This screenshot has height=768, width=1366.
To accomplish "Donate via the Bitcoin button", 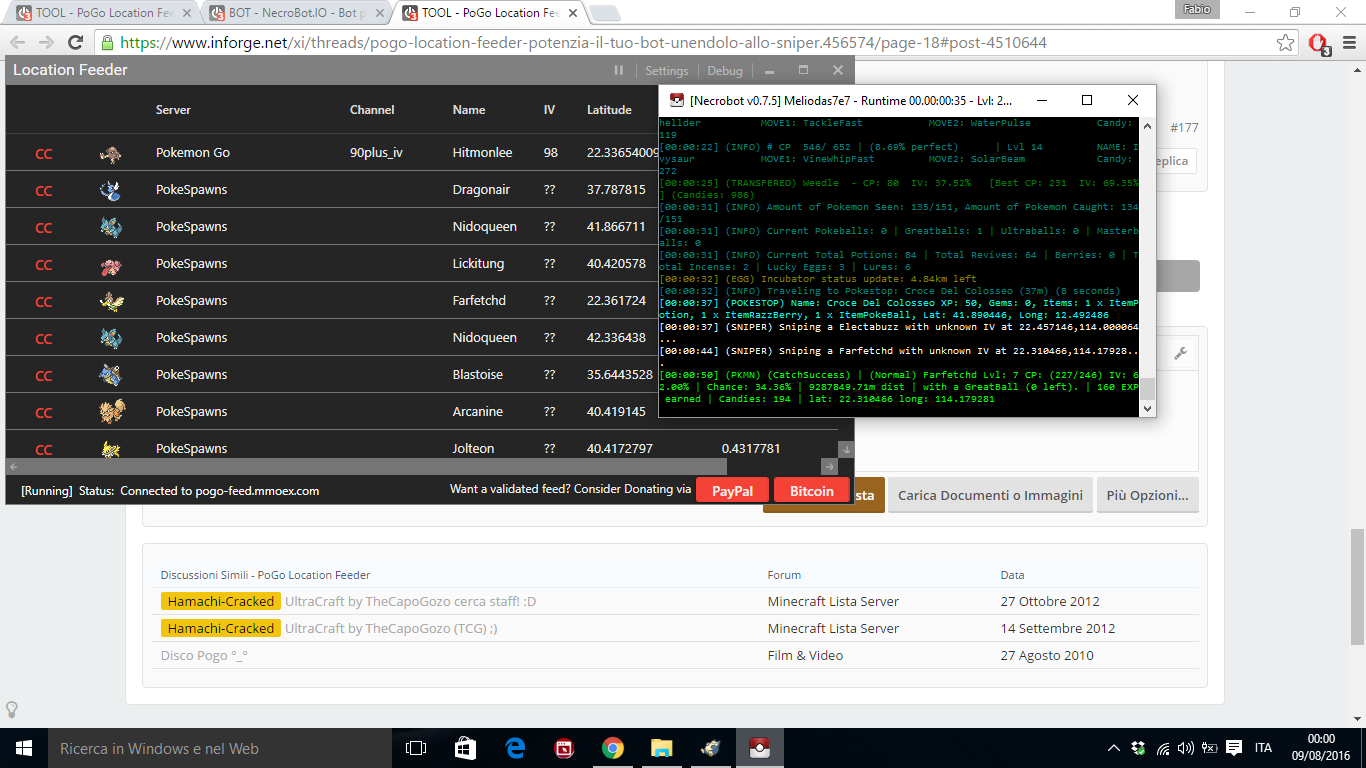I will (x=811, y=491).
